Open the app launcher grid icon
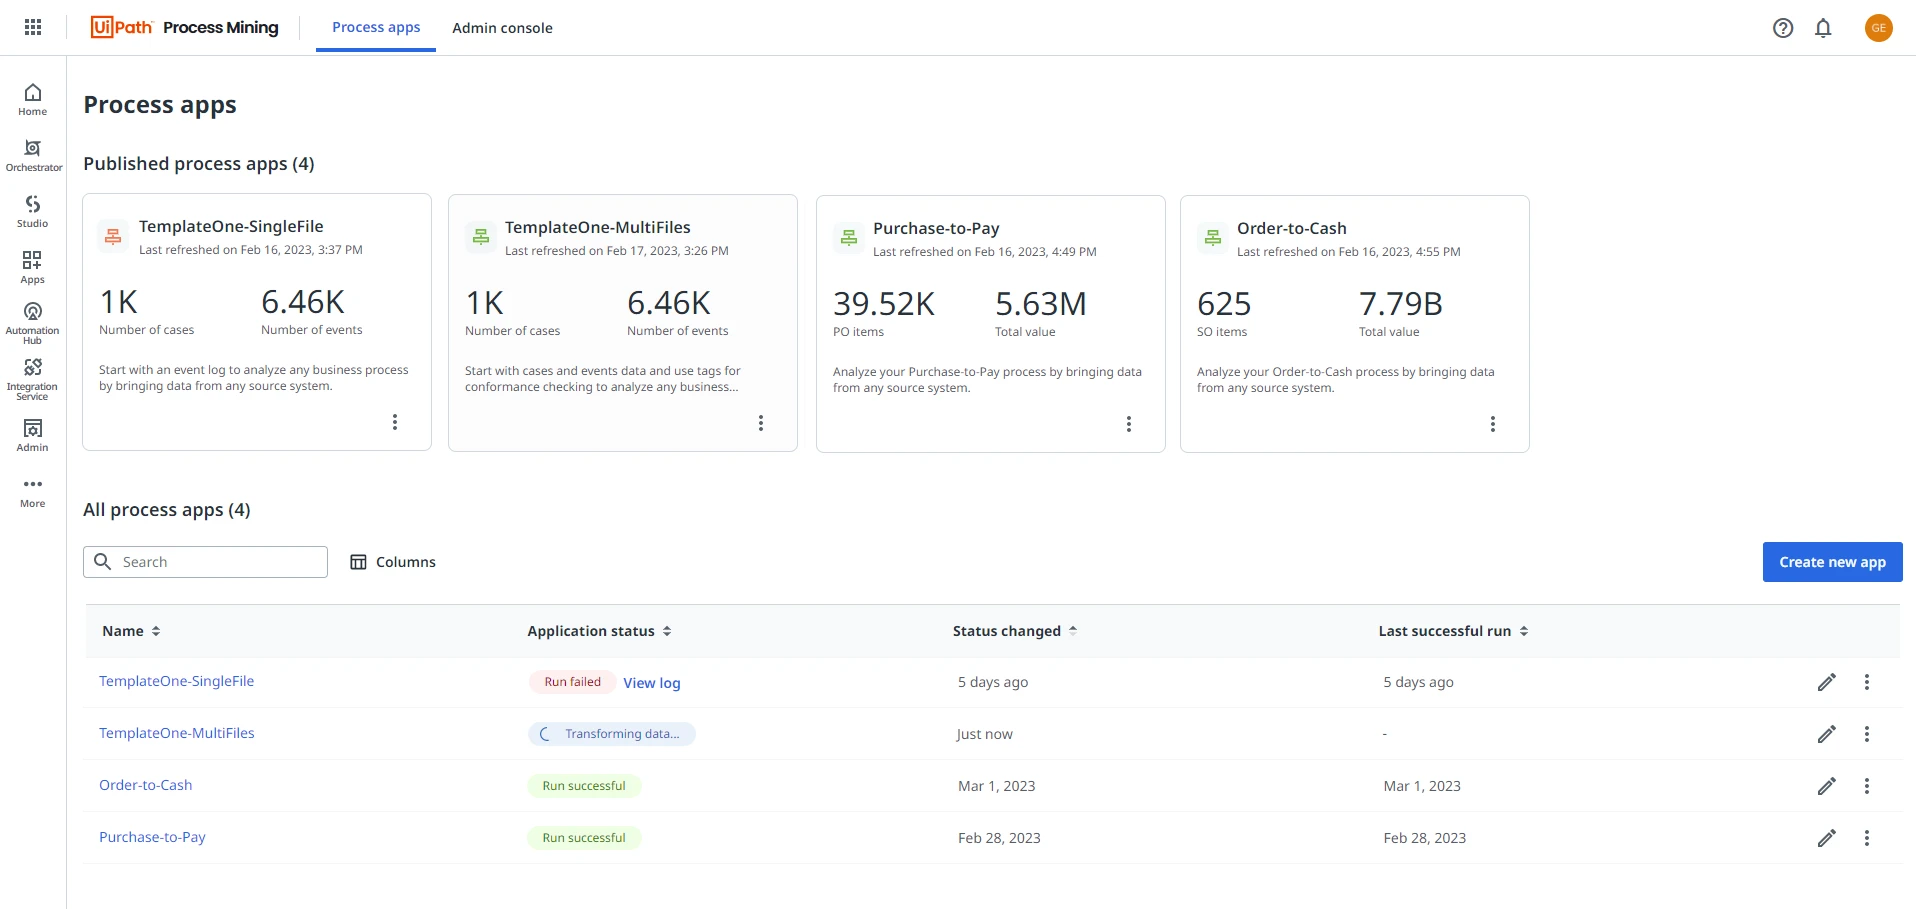The height and width of the screenshot is (909, 1916). (33, 27)
